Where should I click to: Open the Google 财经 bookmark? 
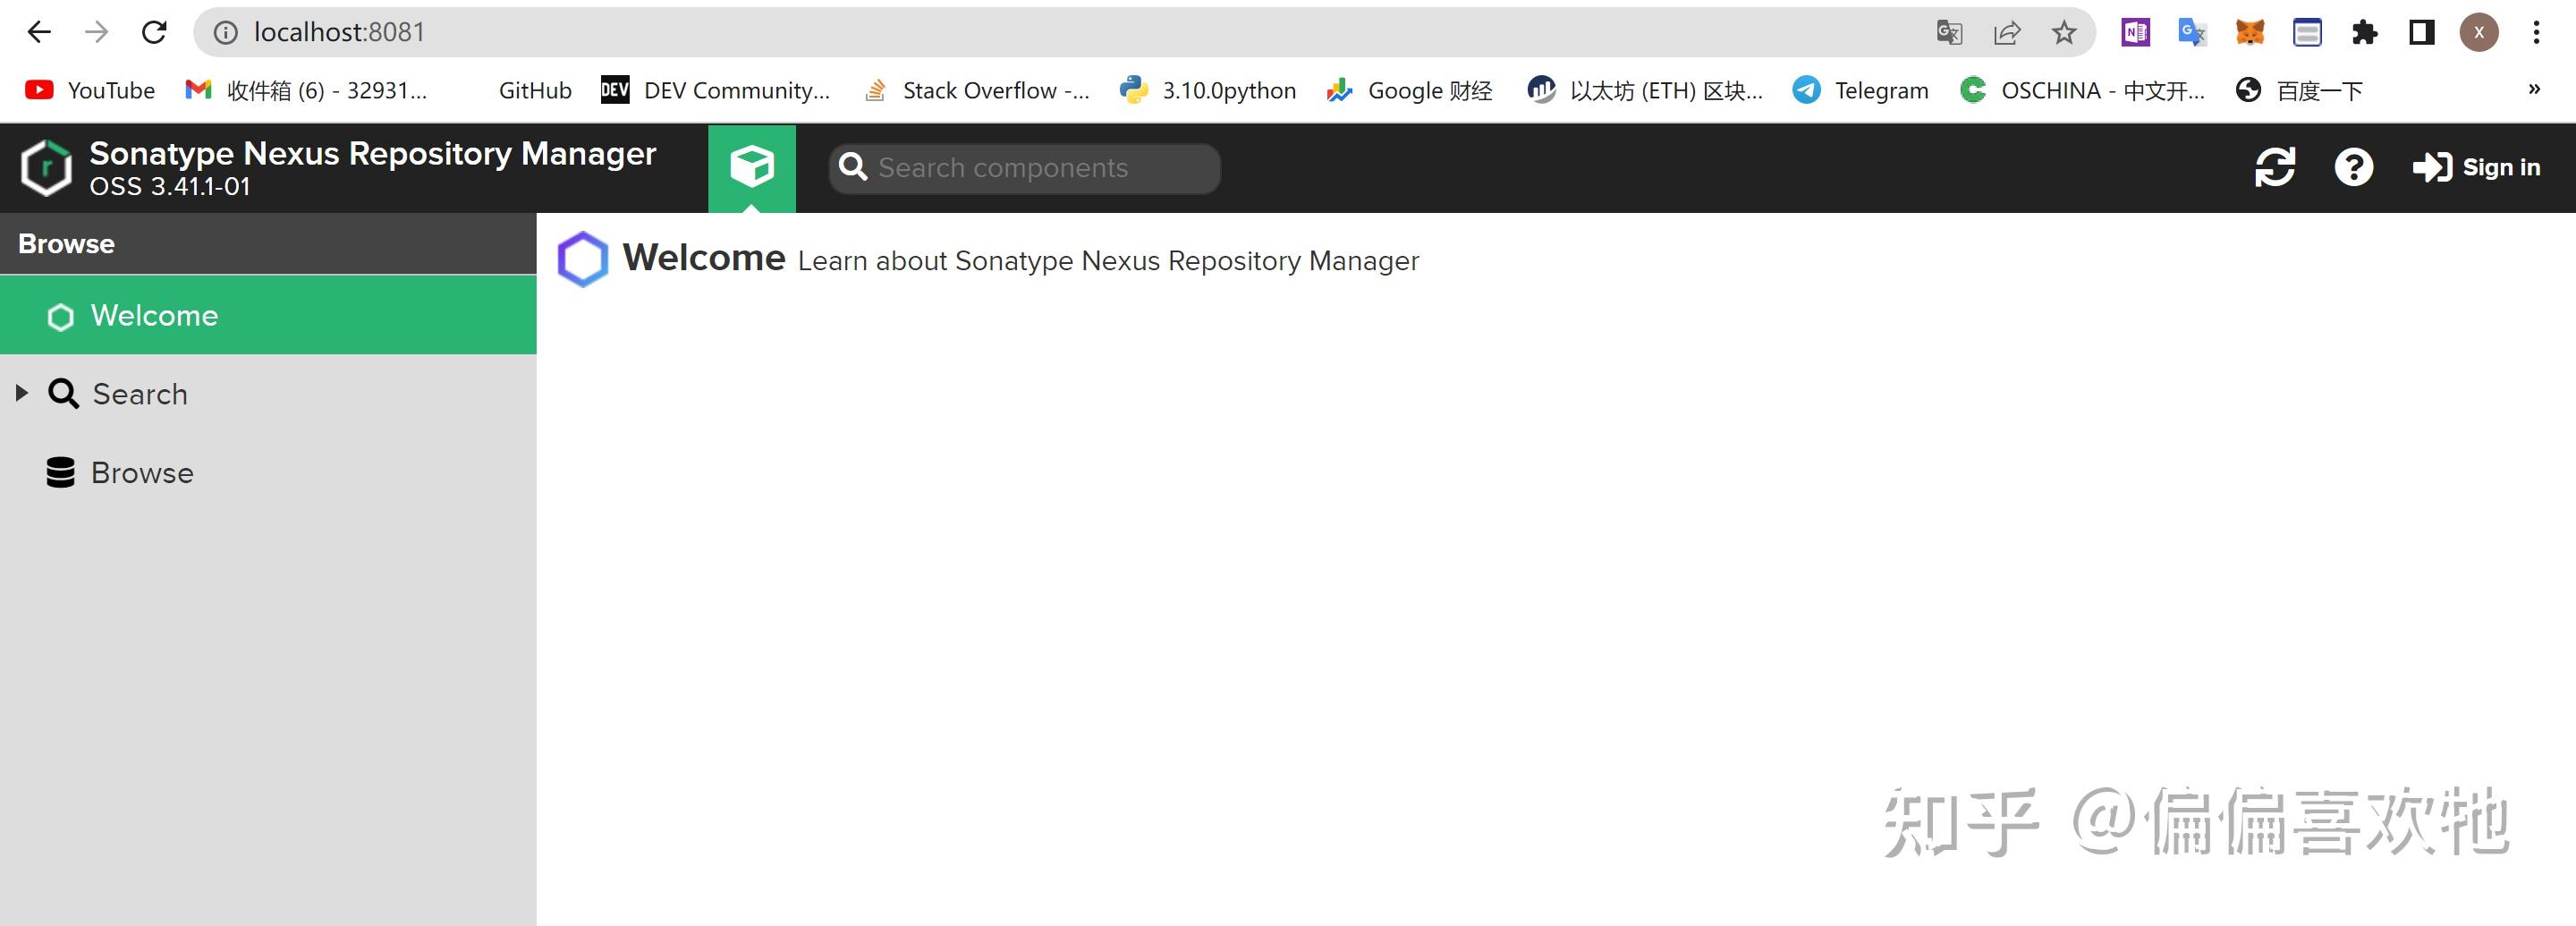point(1409,90)
